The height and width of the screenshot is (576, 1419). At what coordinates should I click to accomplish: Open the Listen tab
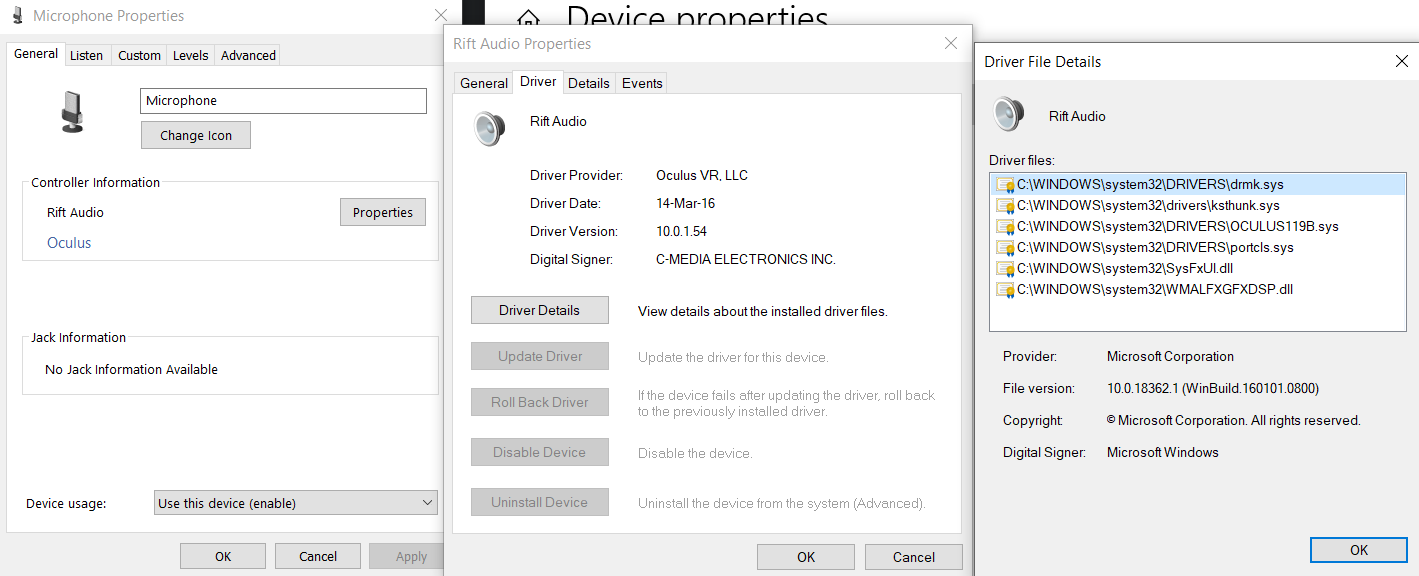click(86, 55)
